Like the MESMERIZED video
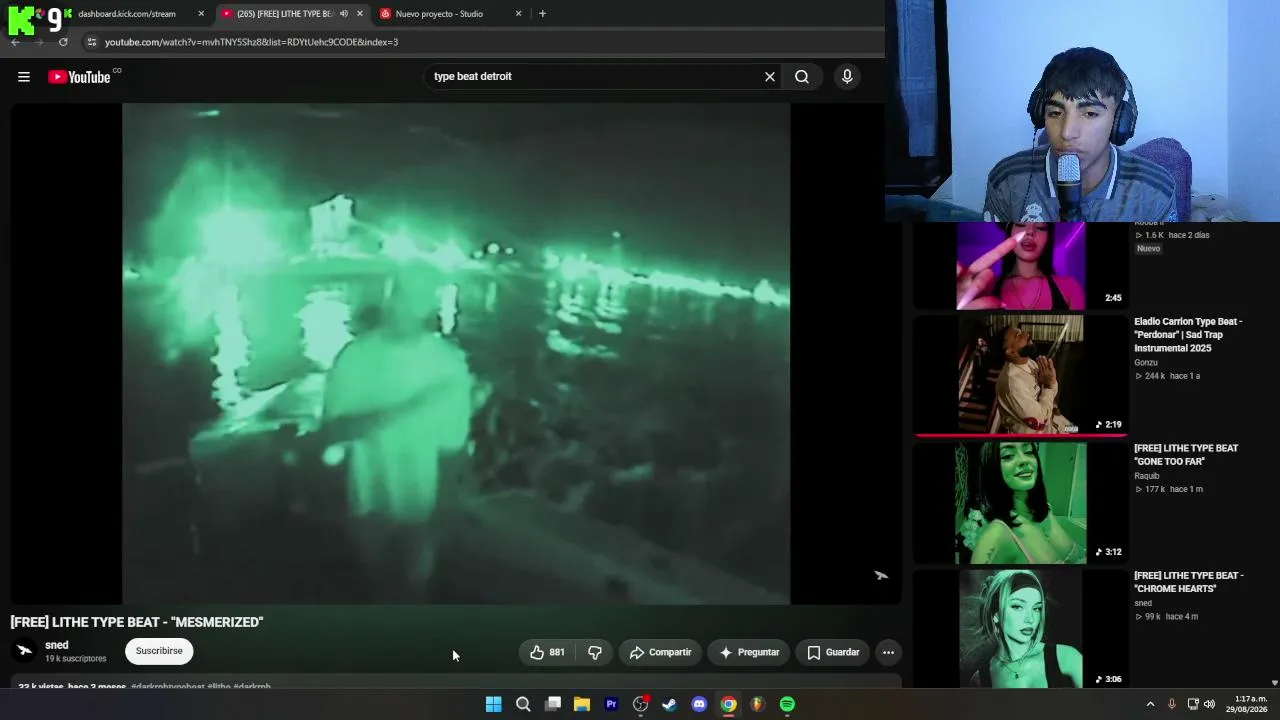Screen dimensions: 1280x720 547,652
